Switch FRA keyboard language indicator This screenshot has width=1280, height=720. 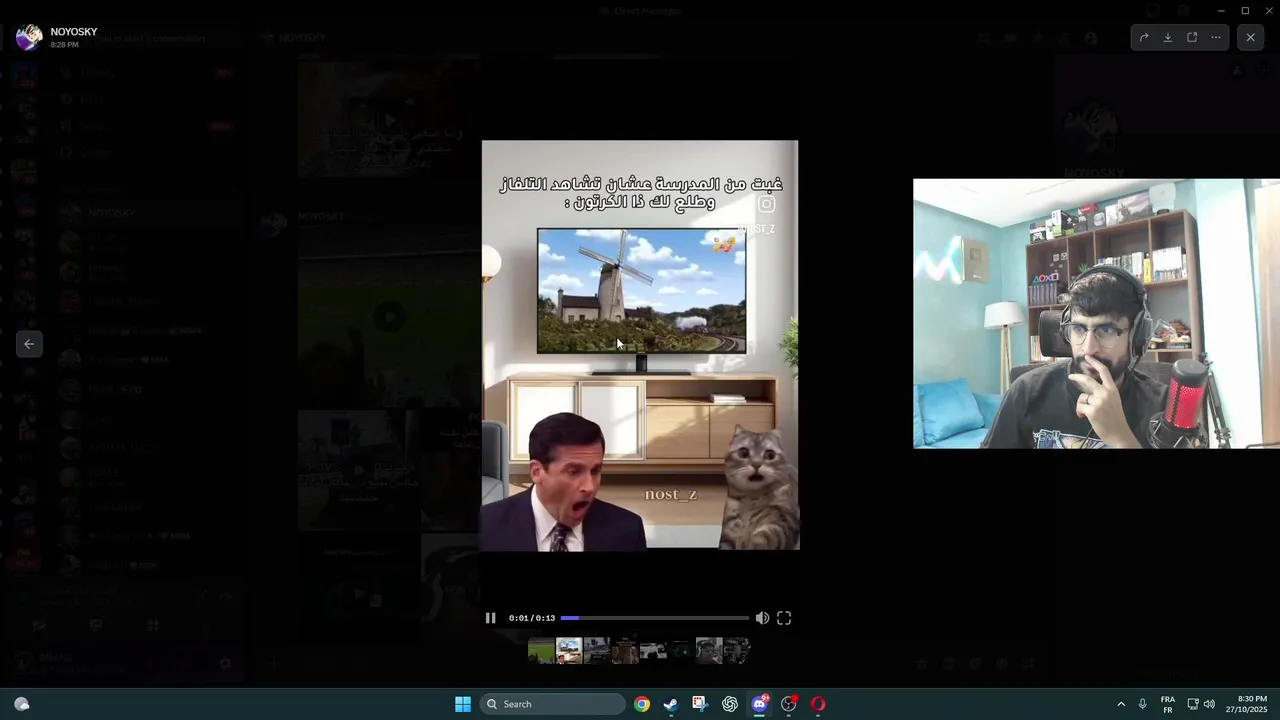pos(1168,704)
